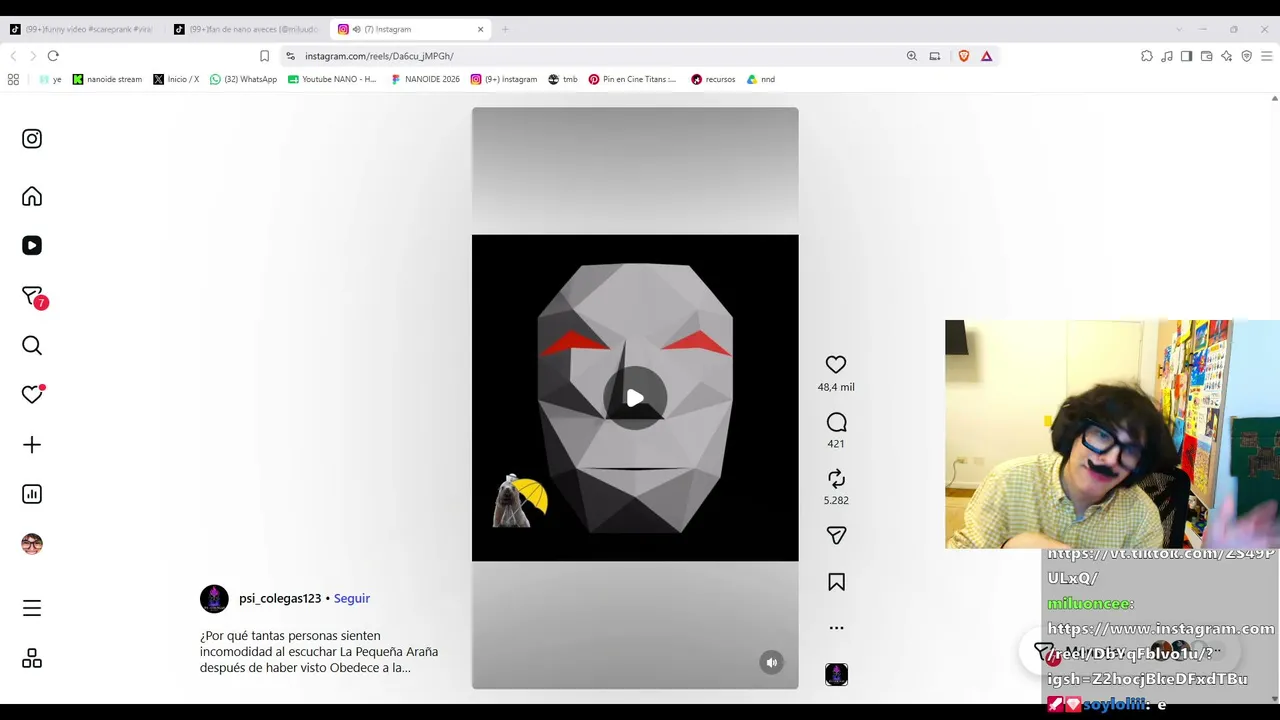
Task: Open Instagram search in sidebar
Action: (x=32, y=346)
